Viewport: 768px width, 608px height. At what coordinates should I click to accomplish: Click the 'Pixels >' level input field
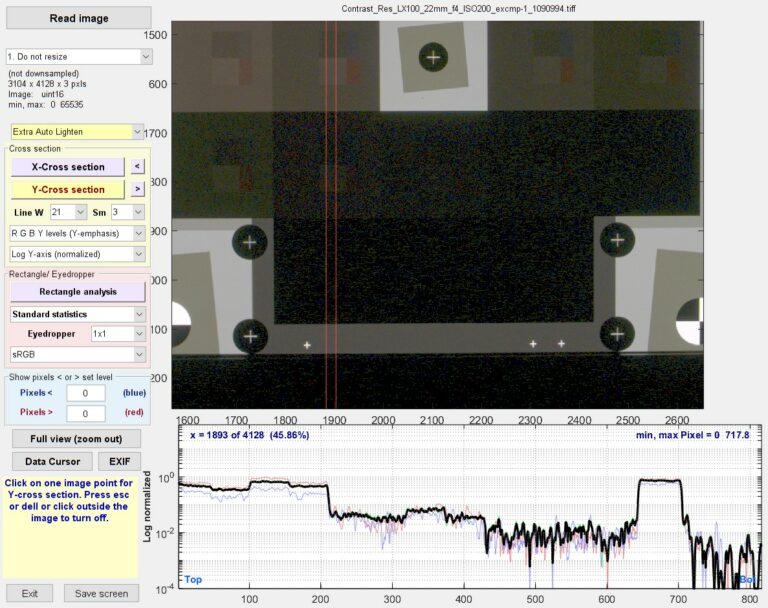(x=86, y=413)
